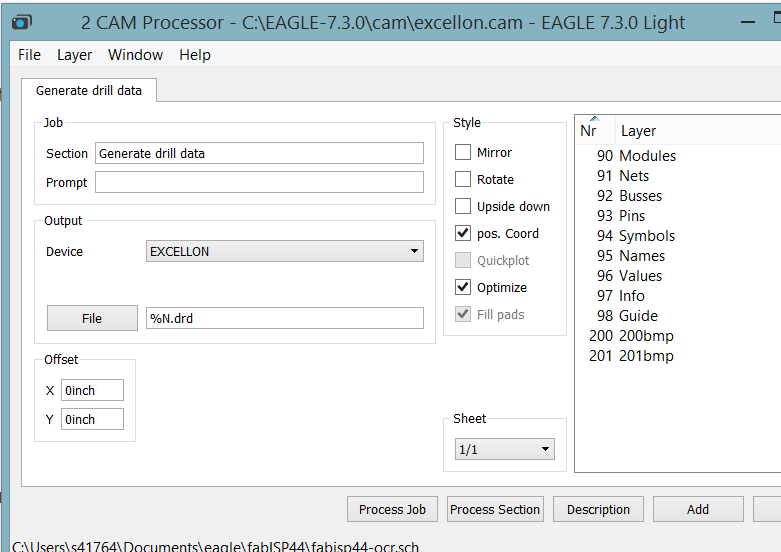
Task: Select layer 91 Nets
Action: tap(678, 176)
